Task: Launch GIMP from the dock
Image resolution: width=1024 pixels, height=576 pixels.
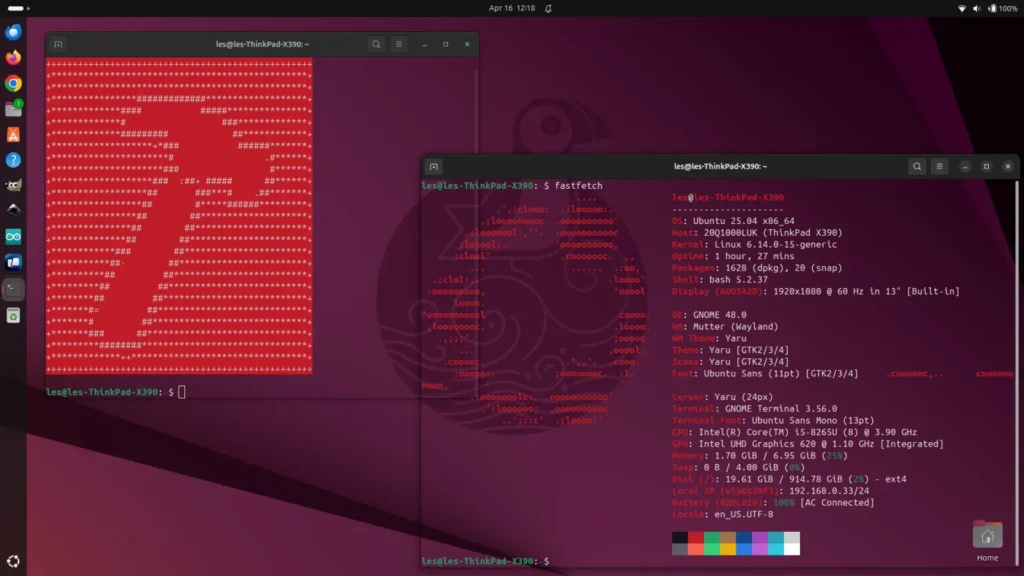Action: (x=13, y=187)
